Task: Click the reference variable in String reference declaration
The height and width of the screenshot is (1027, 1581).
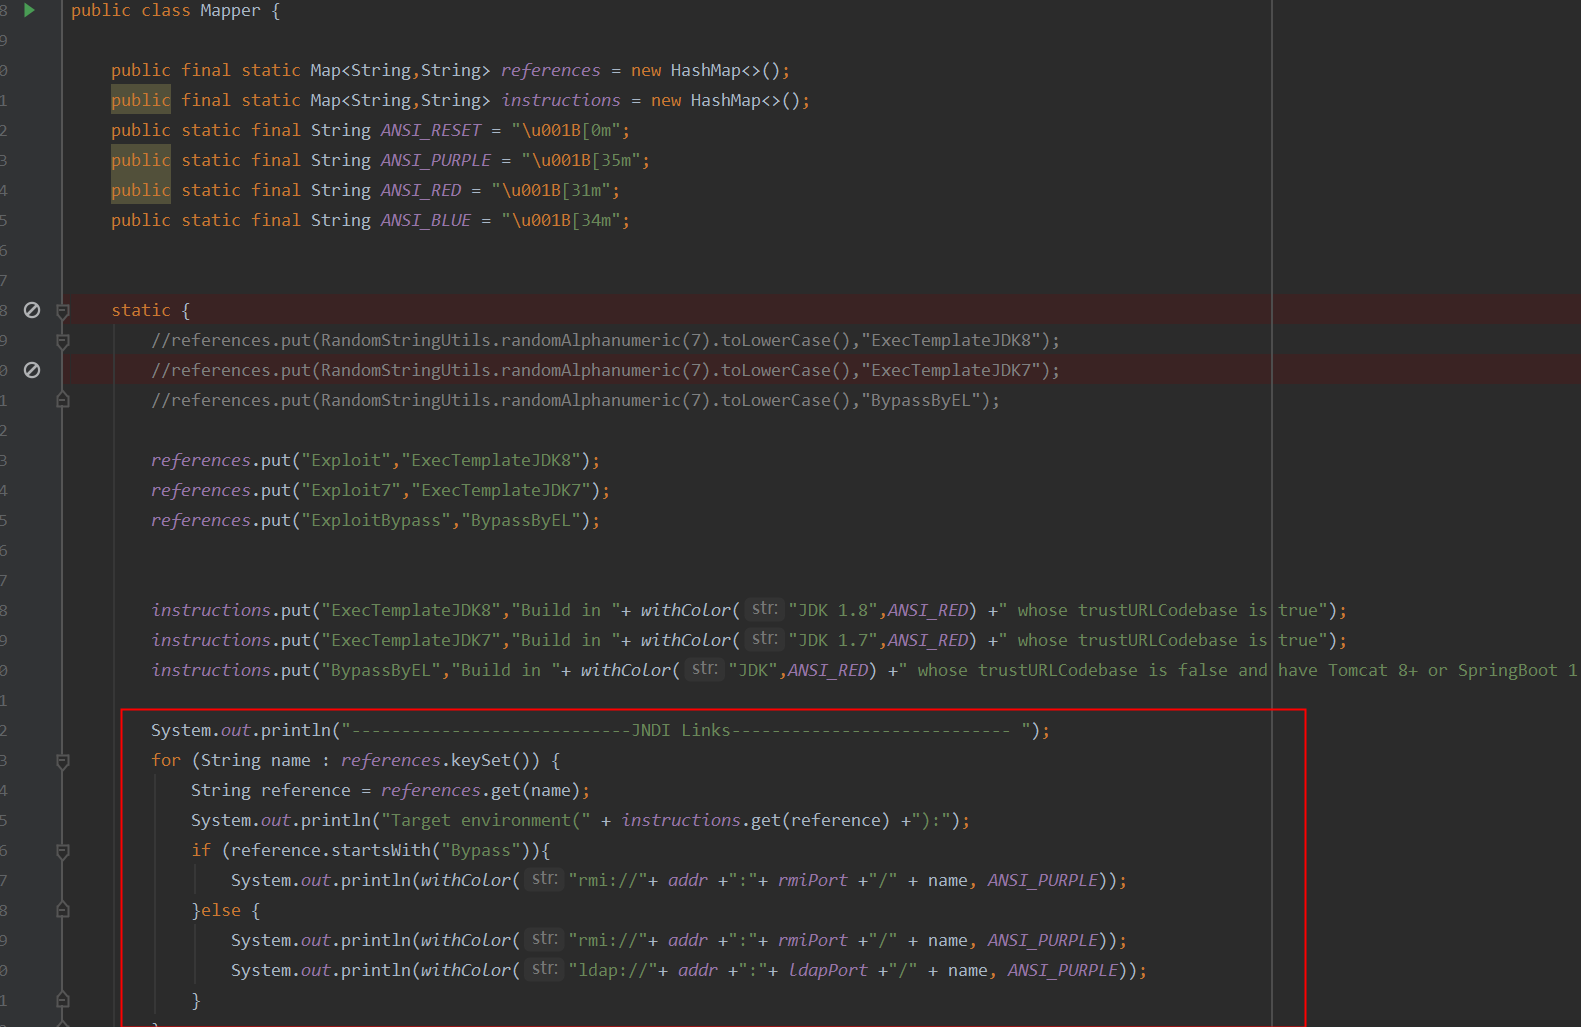Action: 306,791
